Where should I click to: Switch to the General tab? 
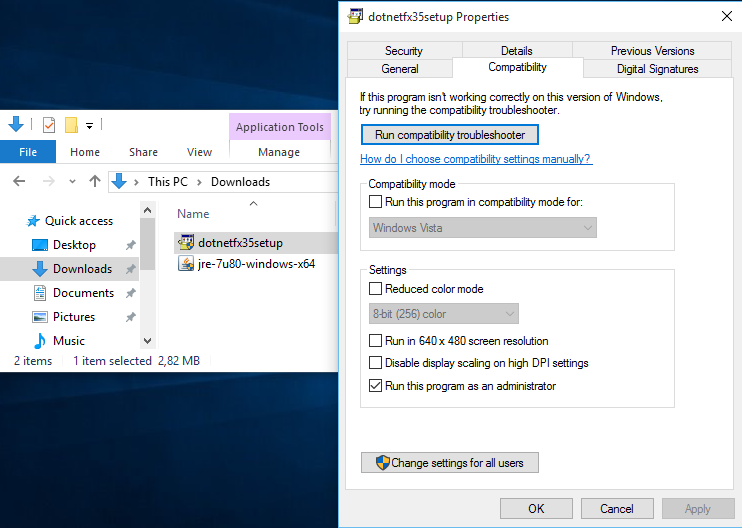click(x=400, y=69)
